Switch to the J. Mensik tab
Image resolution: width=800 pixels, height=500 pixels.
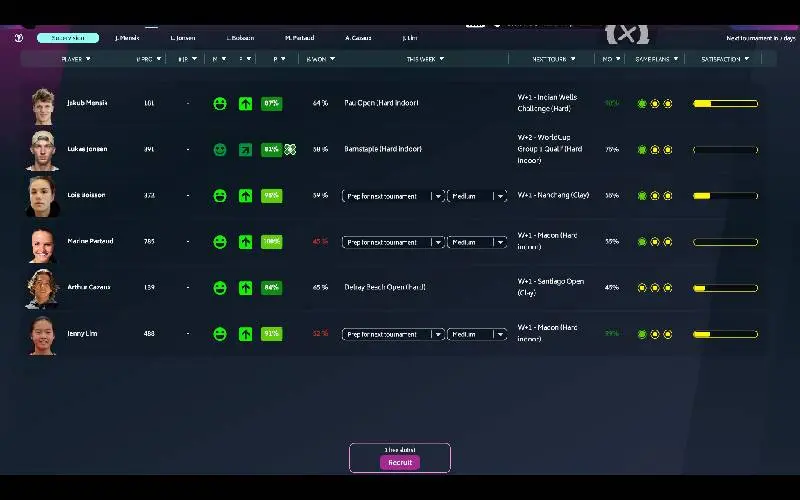point(128,38)
